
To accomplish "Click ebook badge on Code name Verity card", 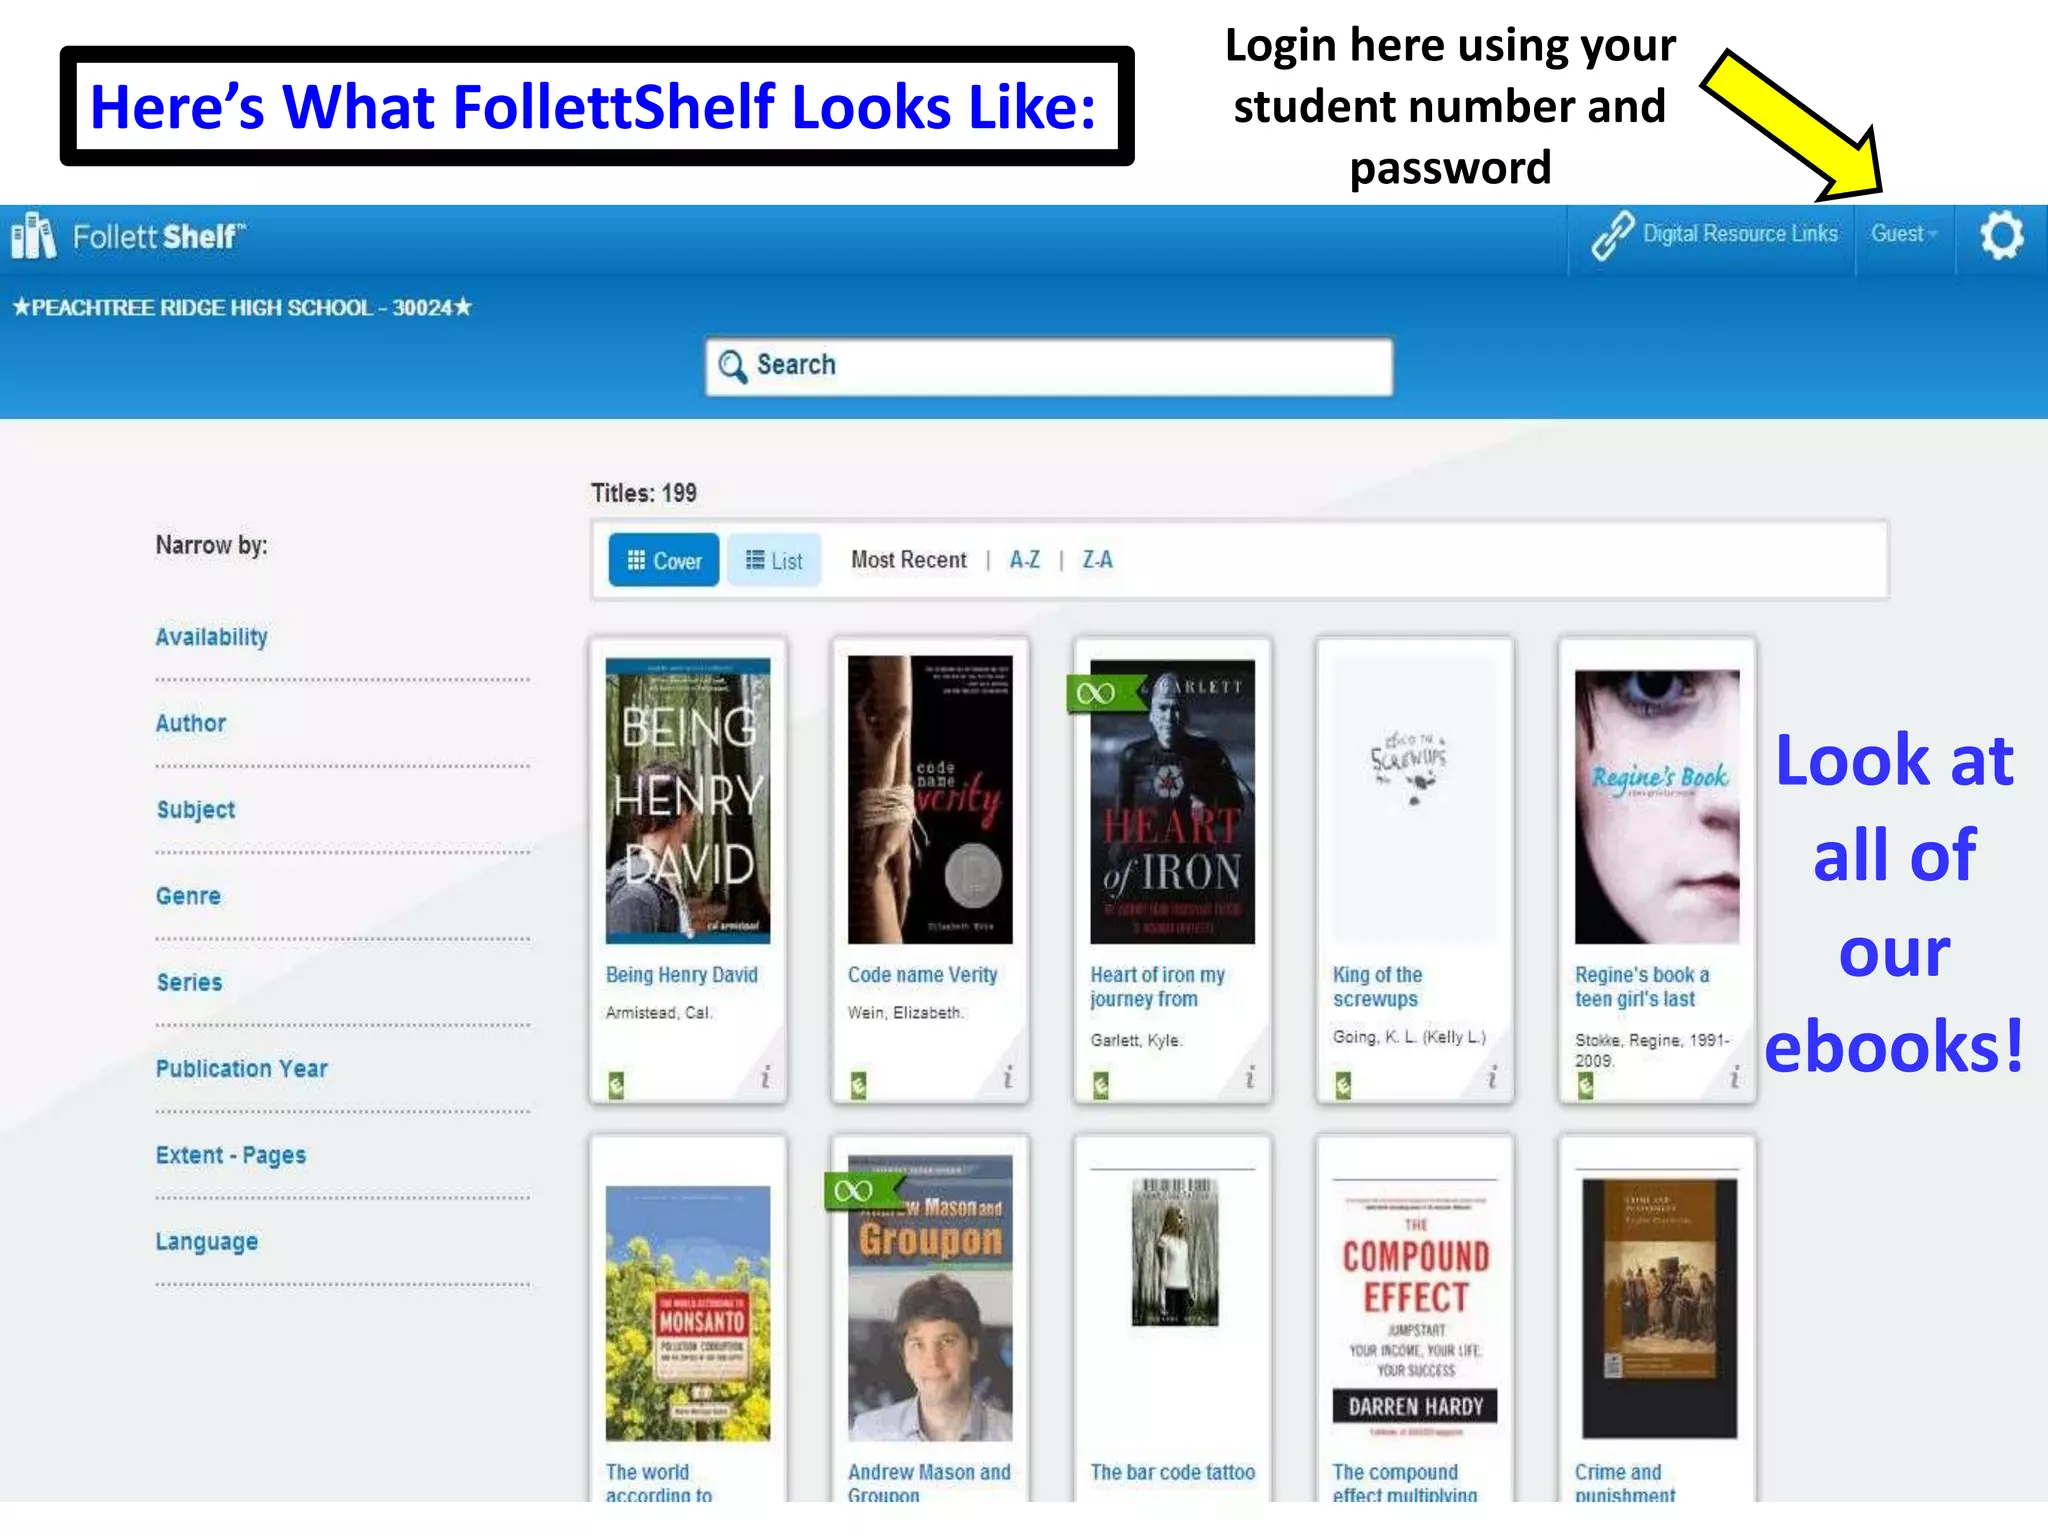I will [858, 1085].
